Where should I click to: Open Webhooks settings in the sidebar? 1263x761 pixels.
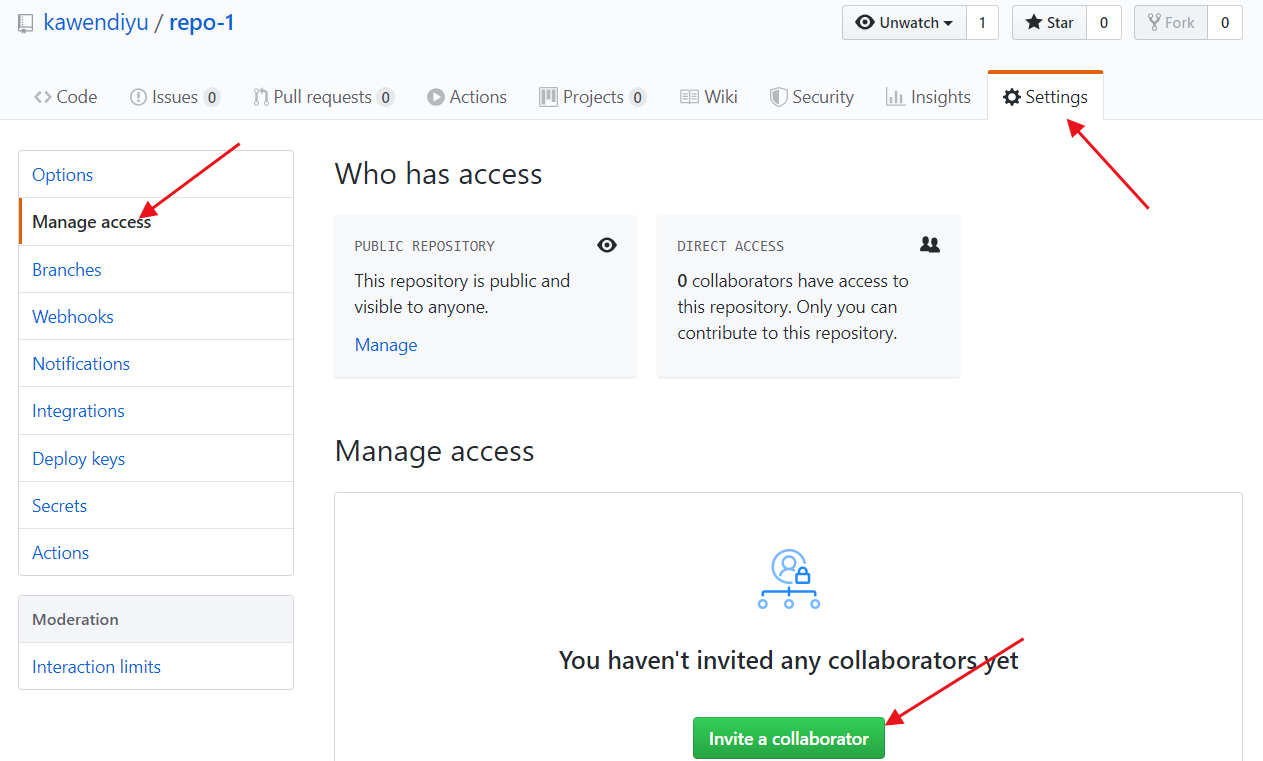pyautogui.click(x=156, y=317)
